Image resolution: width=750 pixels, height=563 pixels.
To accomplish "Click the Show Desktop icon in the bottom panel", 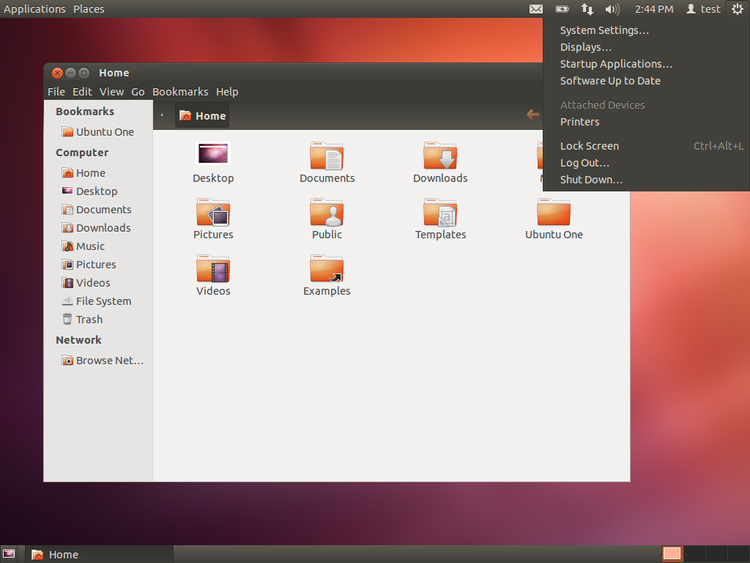I will [x=9, y=554].
